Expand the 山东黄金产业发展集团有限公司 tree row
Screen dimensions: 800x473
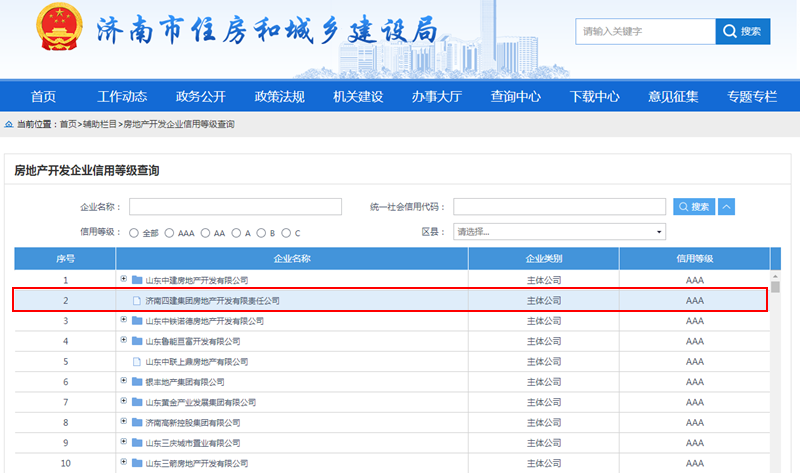point(123,402)
